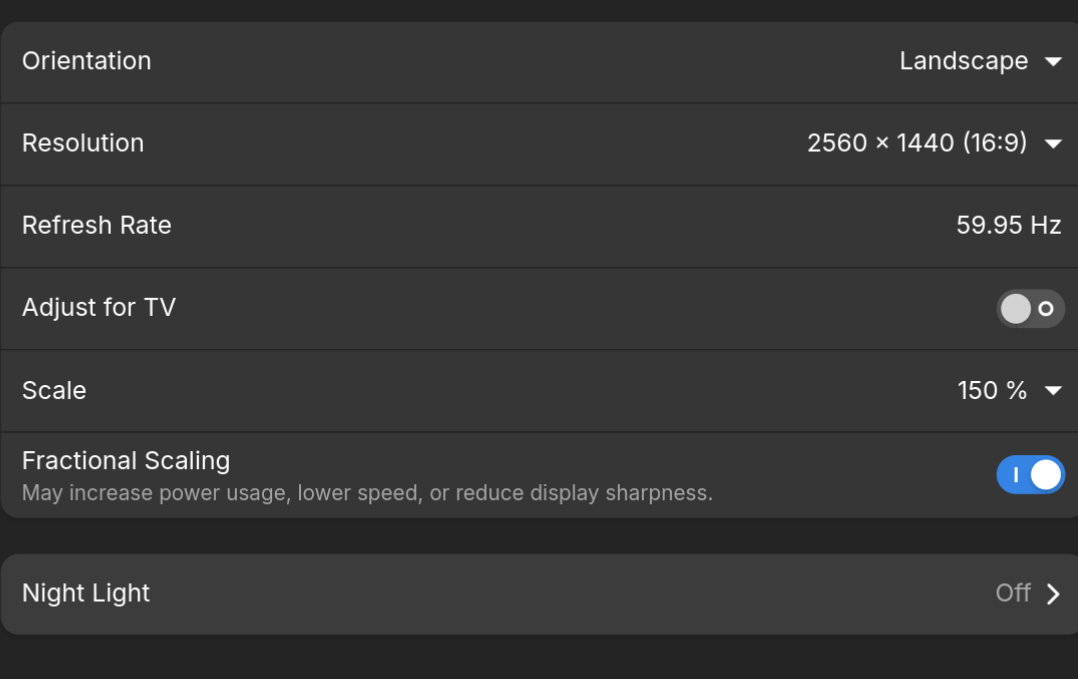The height and width of the screenshot is (679, 1078).
Task: Open the Landscape orientation dropdown
Action: [963, 61]
